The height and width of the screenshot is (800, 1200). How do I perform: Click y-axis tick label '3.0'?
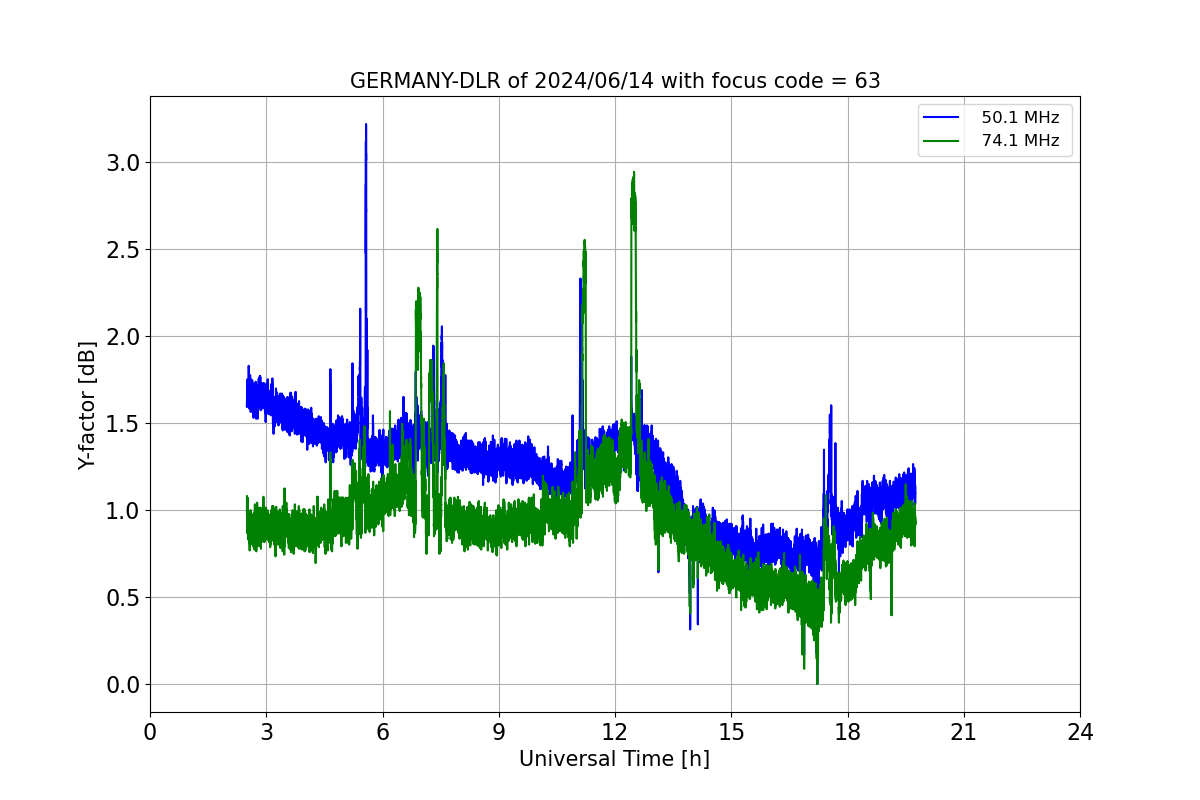coord(123,163)
